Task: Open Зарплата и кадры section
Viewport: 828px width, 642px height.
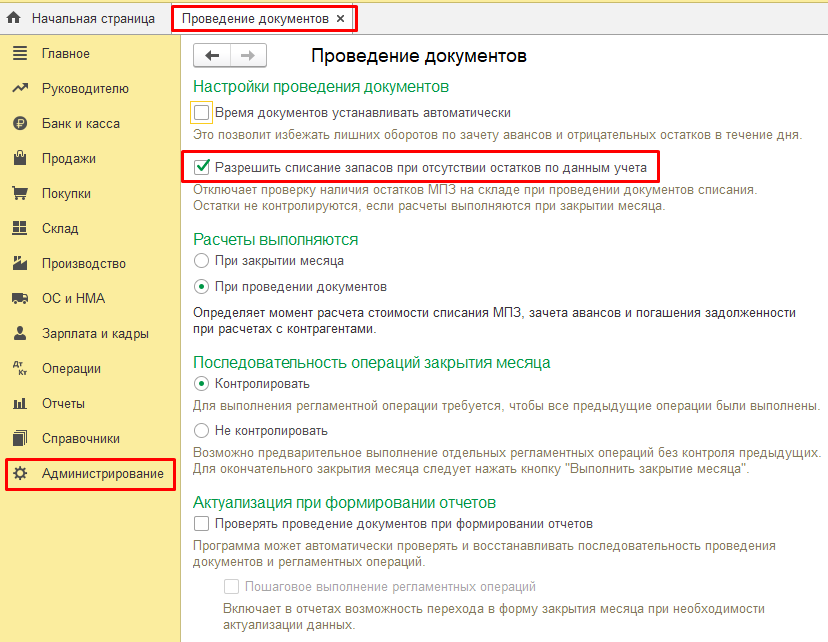Action: coord(95,334)
